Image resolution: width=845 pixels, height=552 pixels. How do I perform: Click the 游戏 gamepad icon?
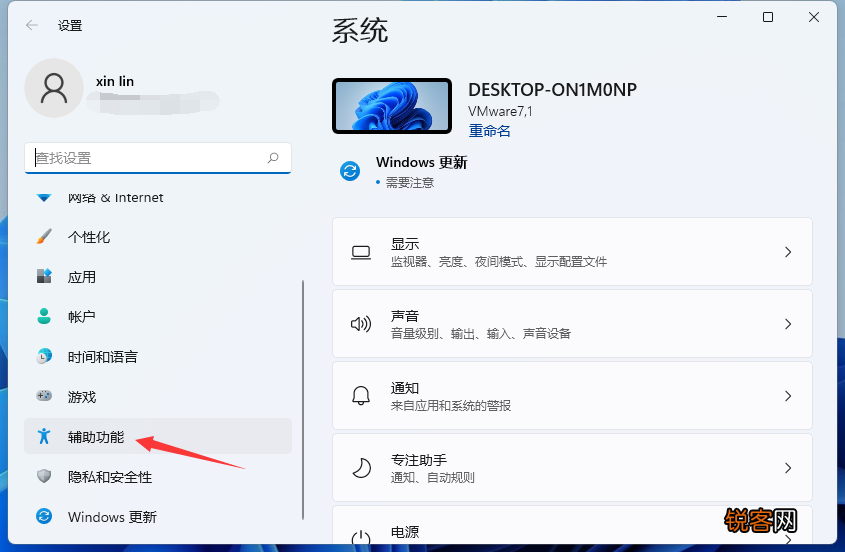[44, 396]
